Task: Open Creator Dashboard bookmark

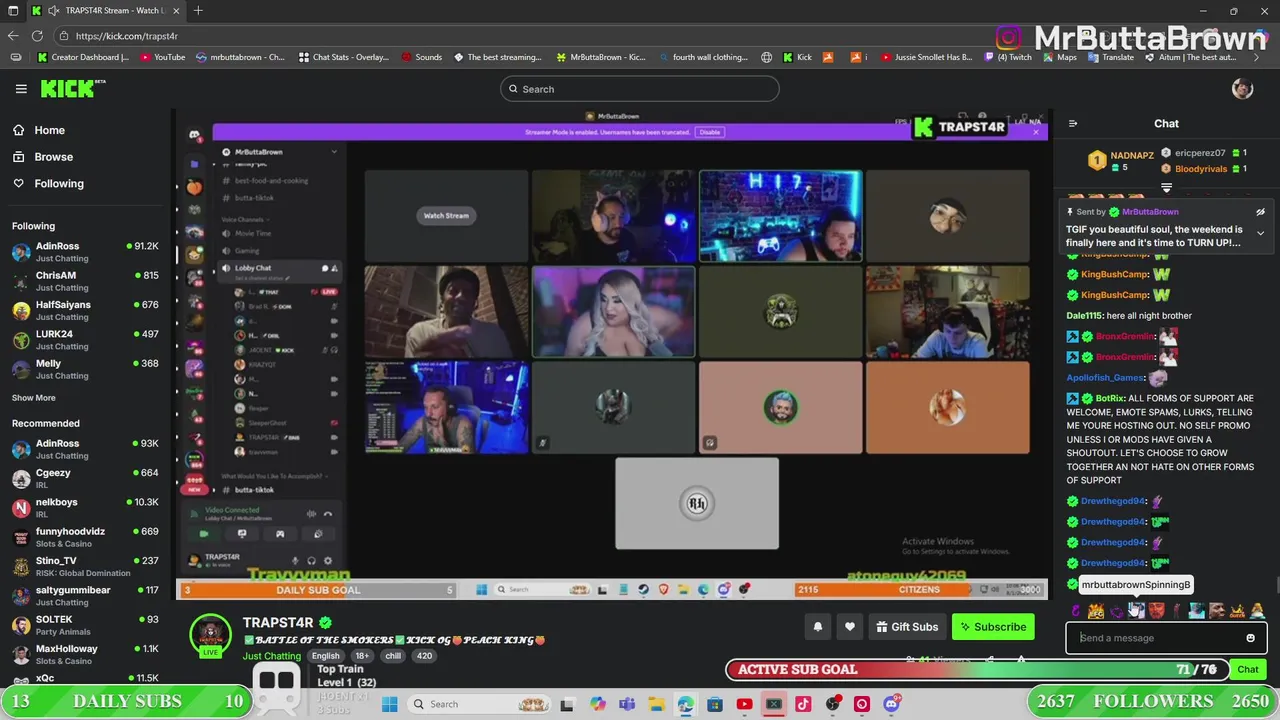Action: pyautogui.click(x=84, y=57)
